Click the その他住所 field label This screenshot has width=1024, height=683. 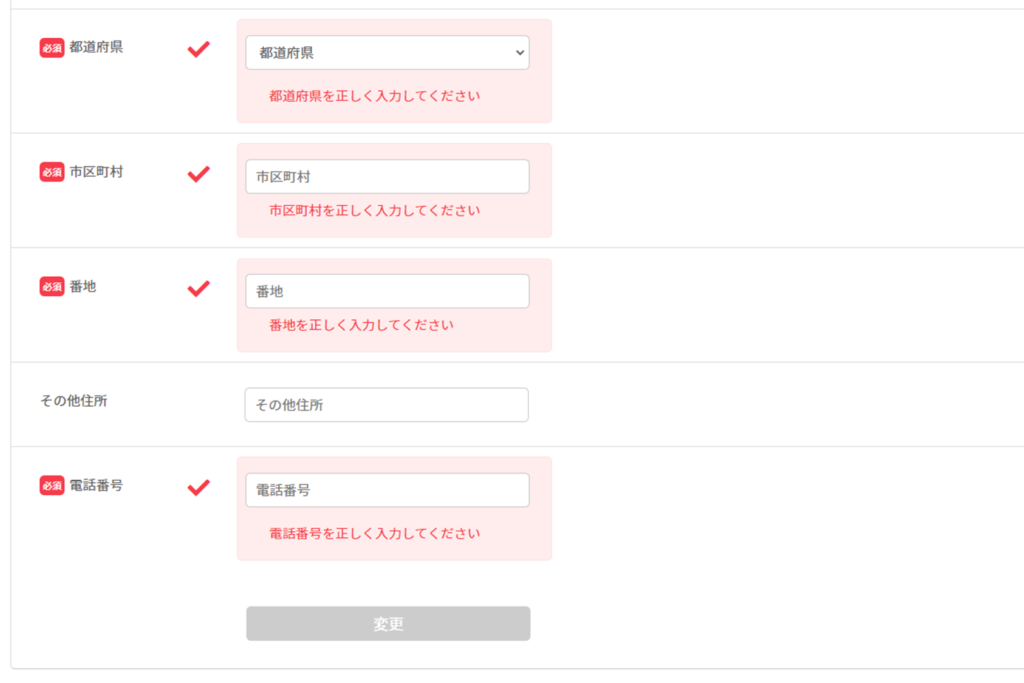tap(74, 401)
